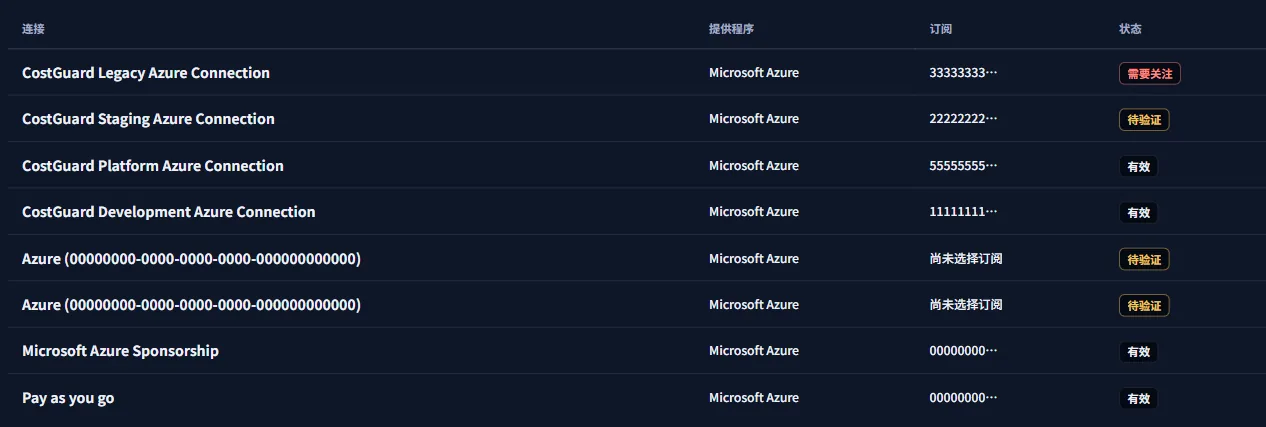Click the 需要关注 status badge

click(1150, 73)
